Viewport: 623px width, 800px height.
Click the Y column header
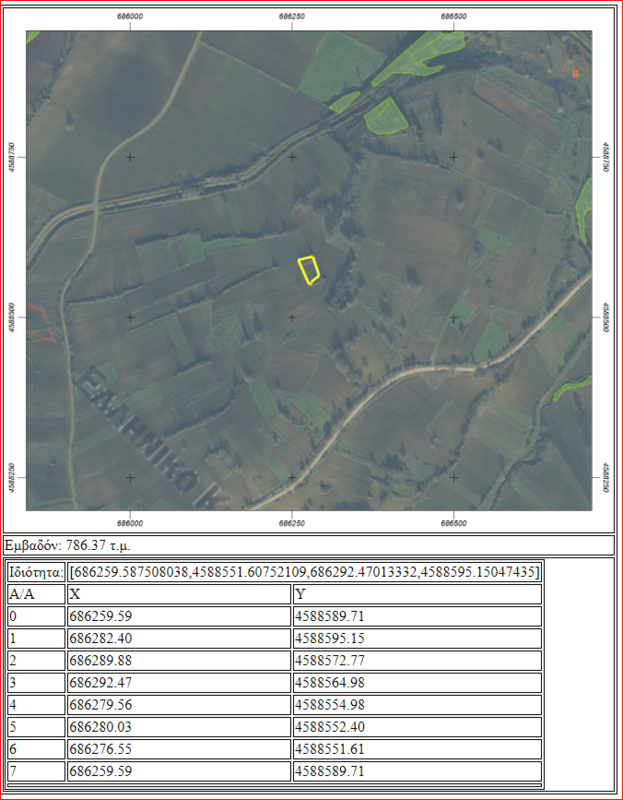pos(417,594)
